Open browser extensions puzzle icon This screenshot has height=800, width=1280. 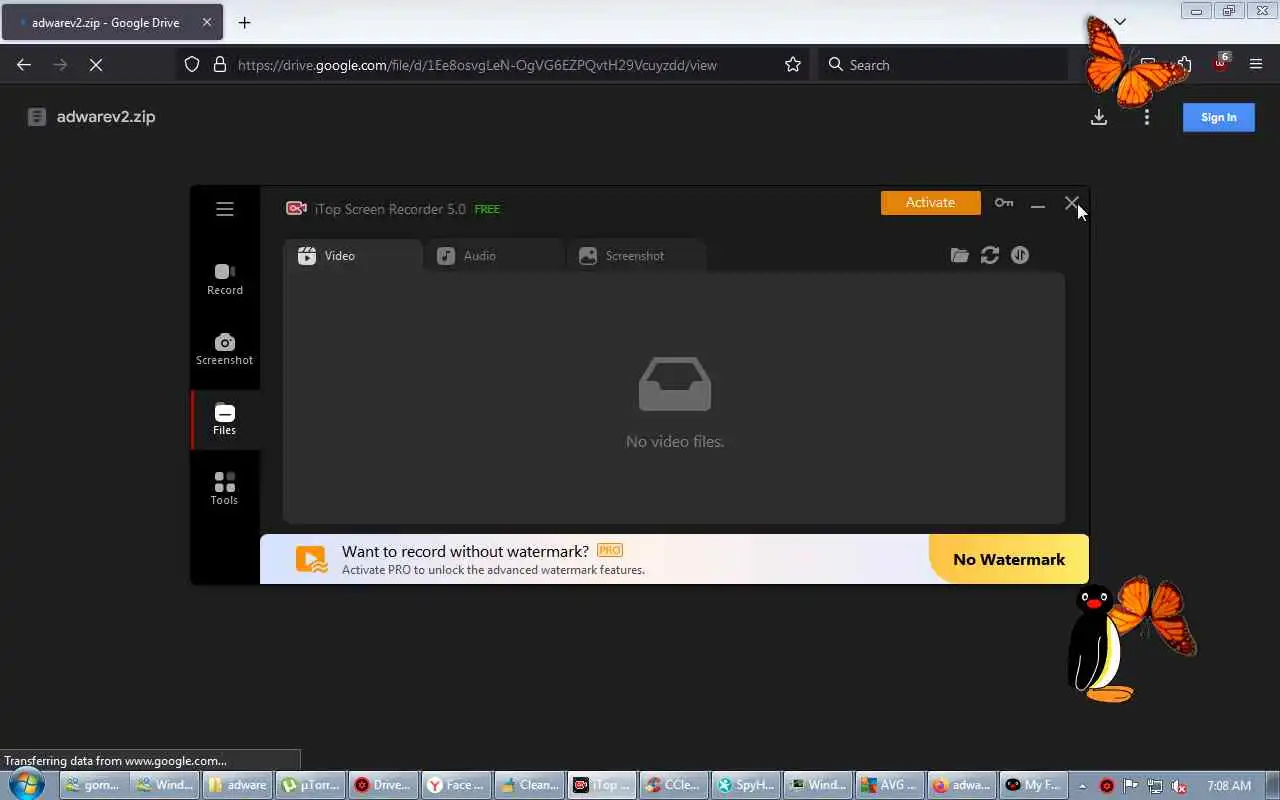[x=1184, y=65]
